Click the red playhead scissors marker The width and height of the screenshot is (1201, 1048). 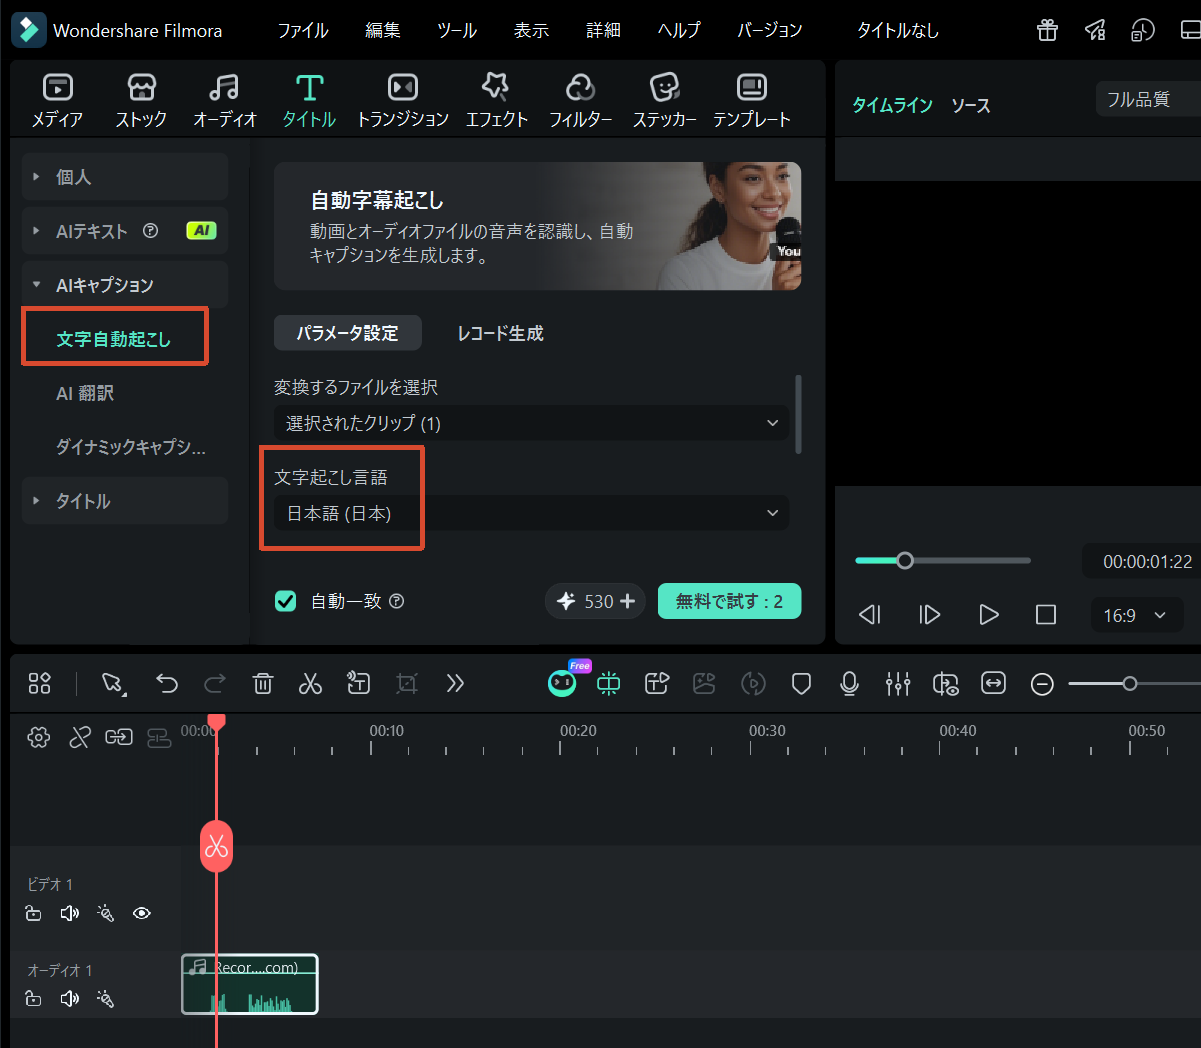(x=216, y=846)
